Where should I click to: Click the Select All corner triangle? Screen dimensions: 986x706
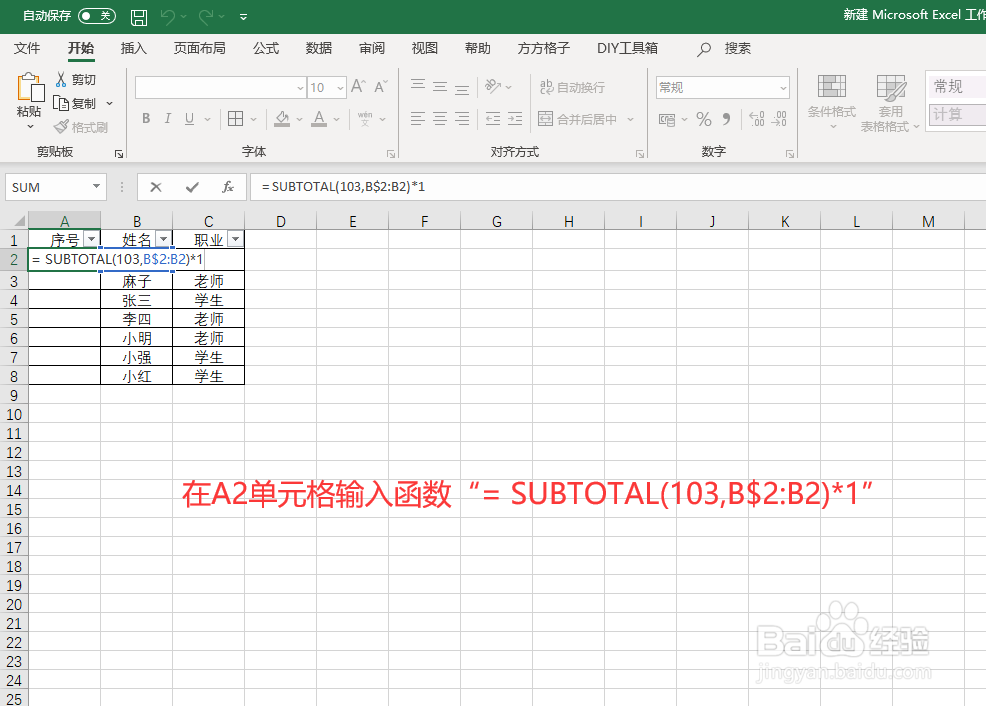coord(19,221)
